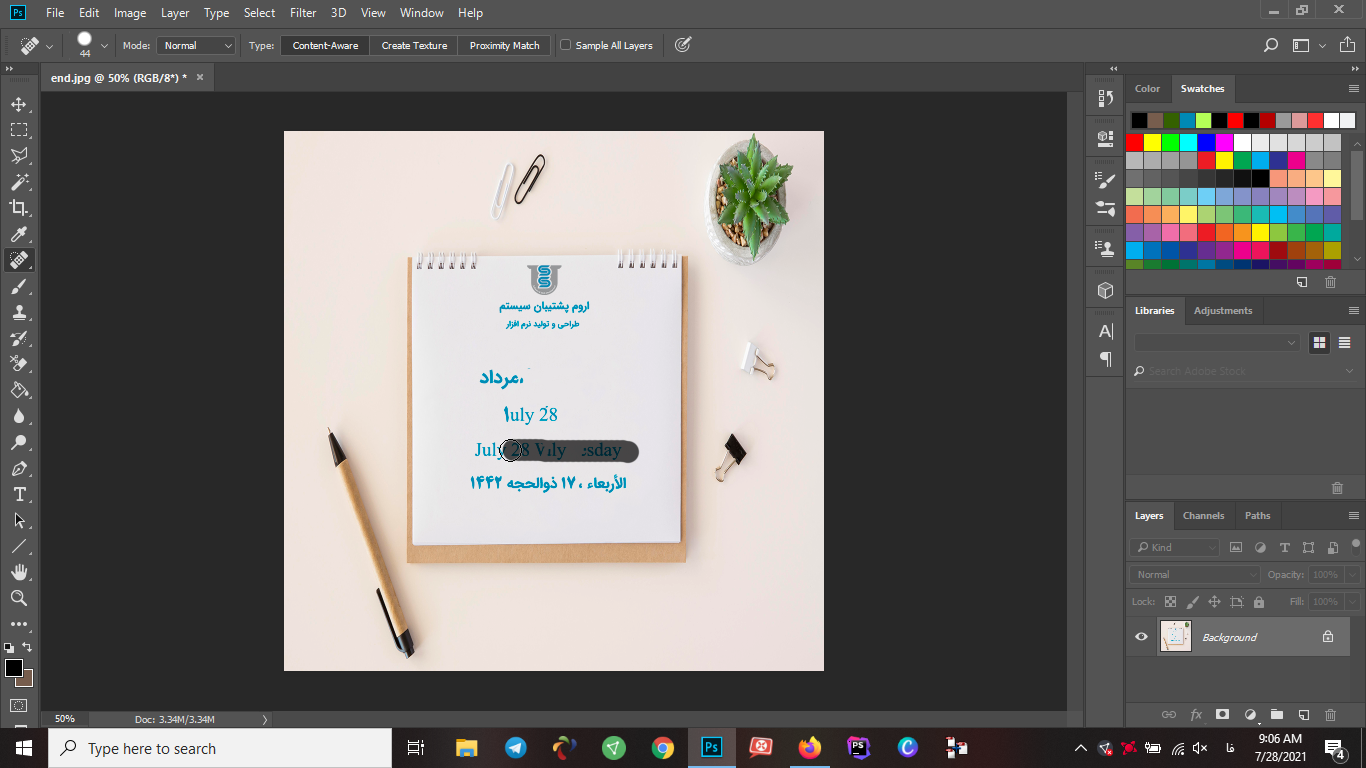Open the Clone Source panel icon
1366x768 pixels.
click(x=1105, y=248)
